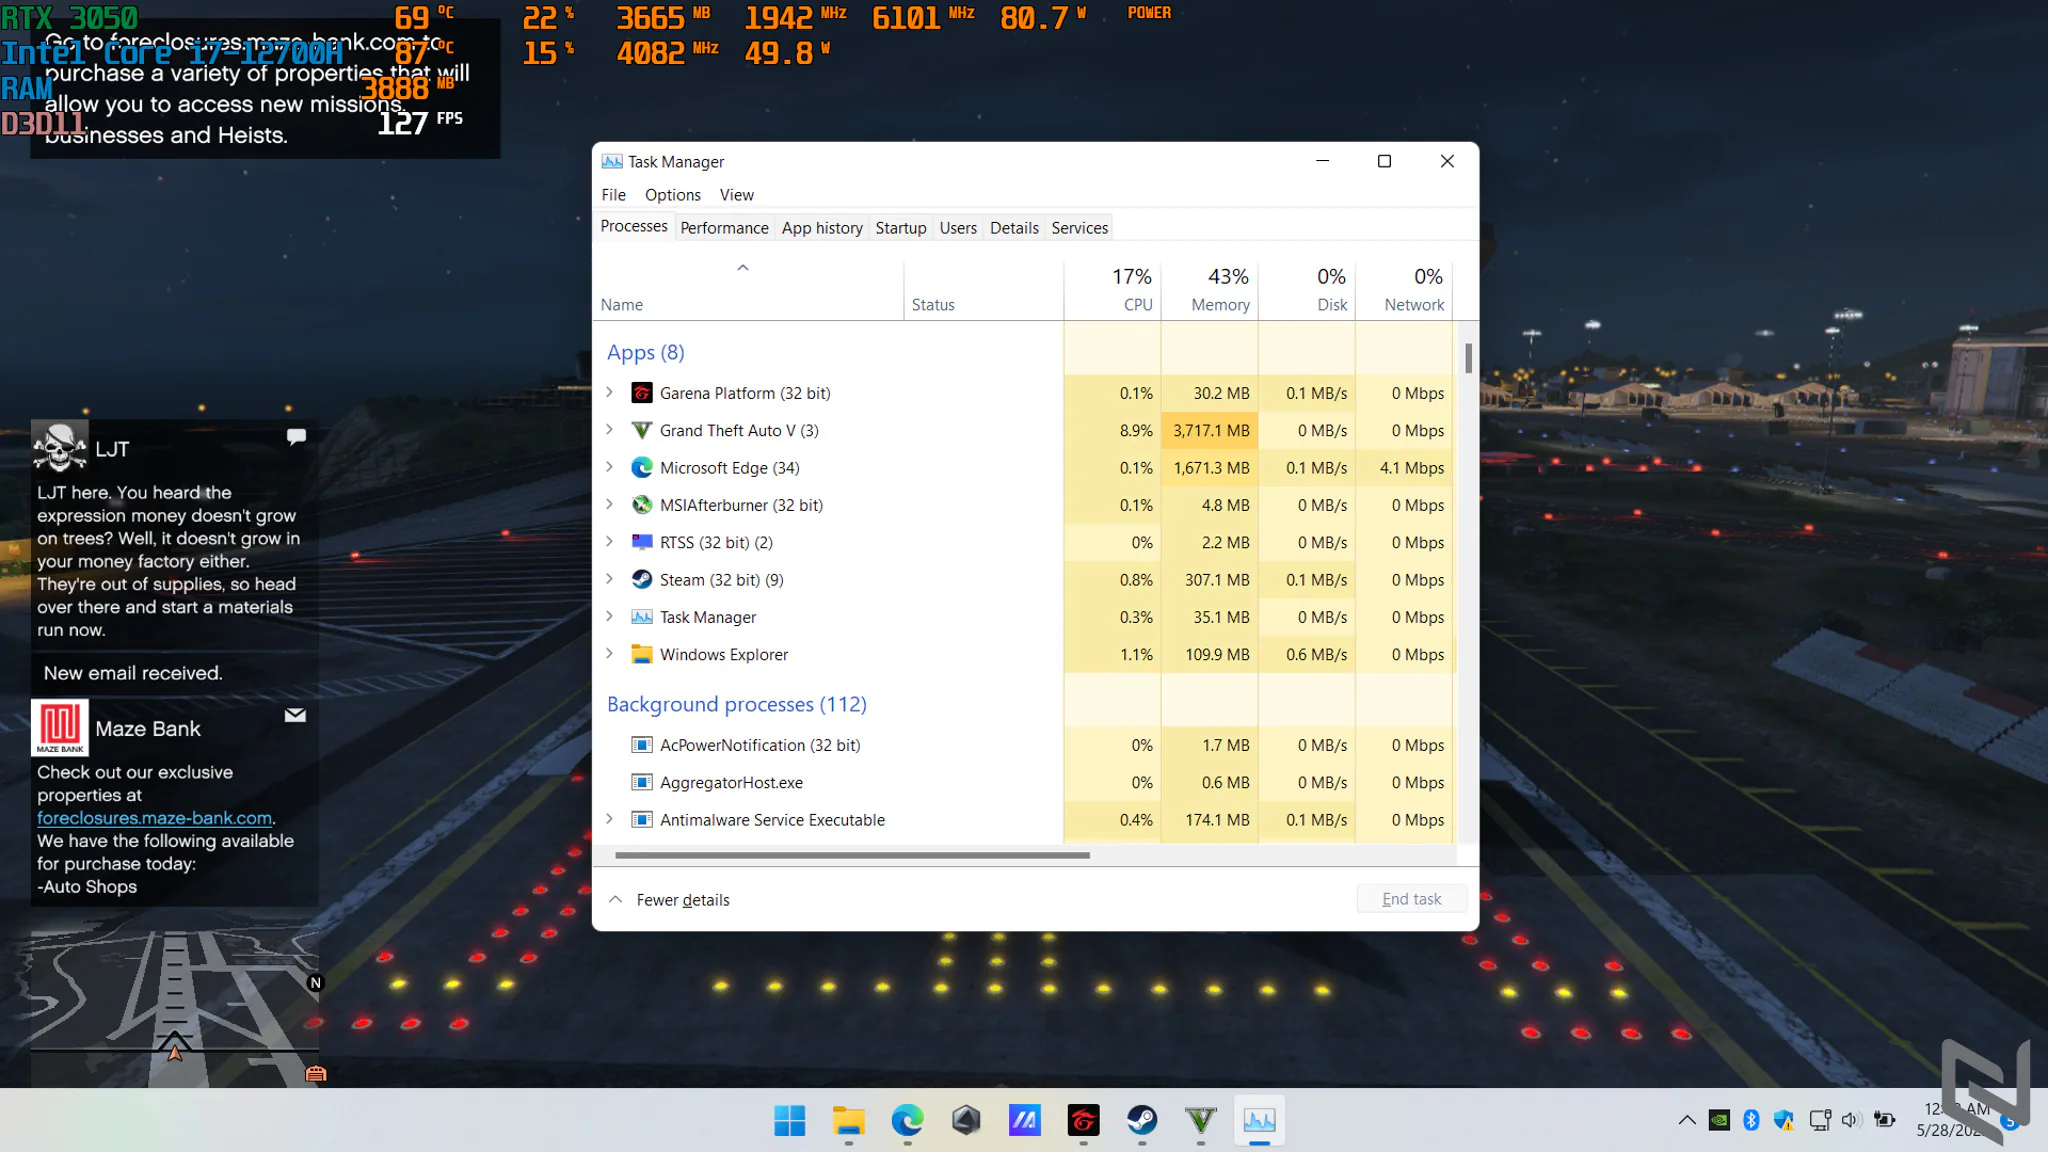The image size is (2048, 1152).
Task: Expand the Antimalware Service Executable group
Action: tap(609, 819)
